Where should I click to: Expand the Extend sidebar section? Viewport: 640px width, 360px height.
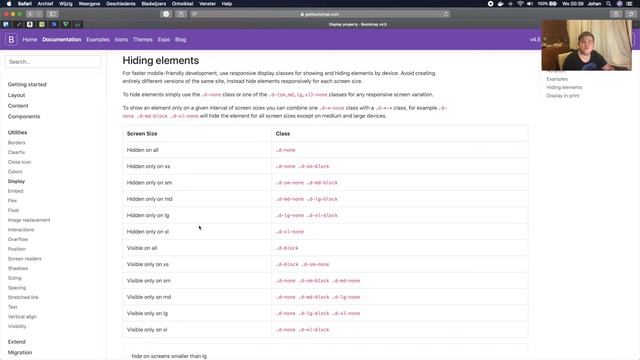(16, 342)
